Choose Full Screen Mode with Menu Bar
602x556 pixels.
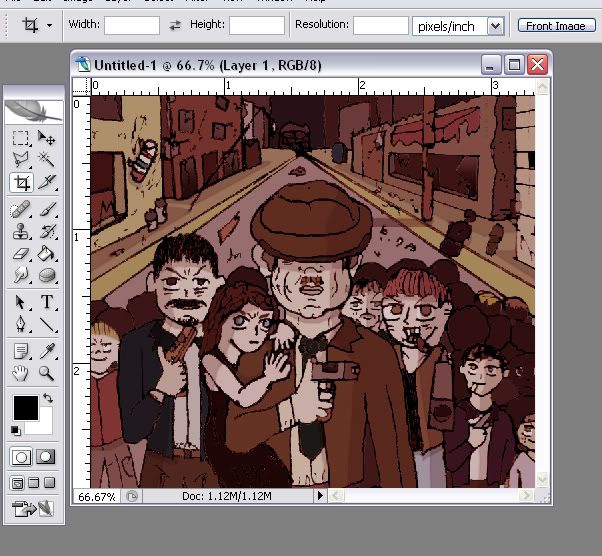[34, 483]
